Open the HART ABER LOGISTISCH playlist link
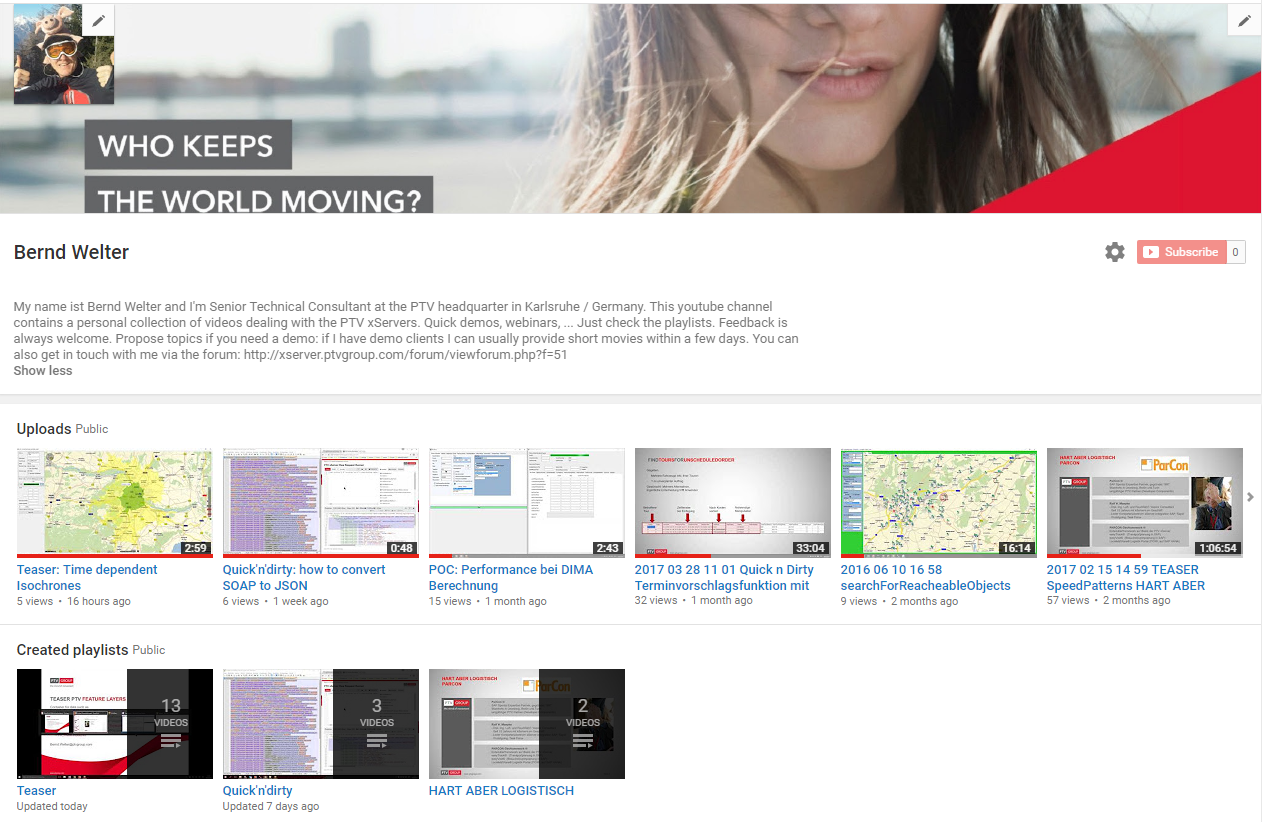The image size is (1262, 822). [501, 790]
